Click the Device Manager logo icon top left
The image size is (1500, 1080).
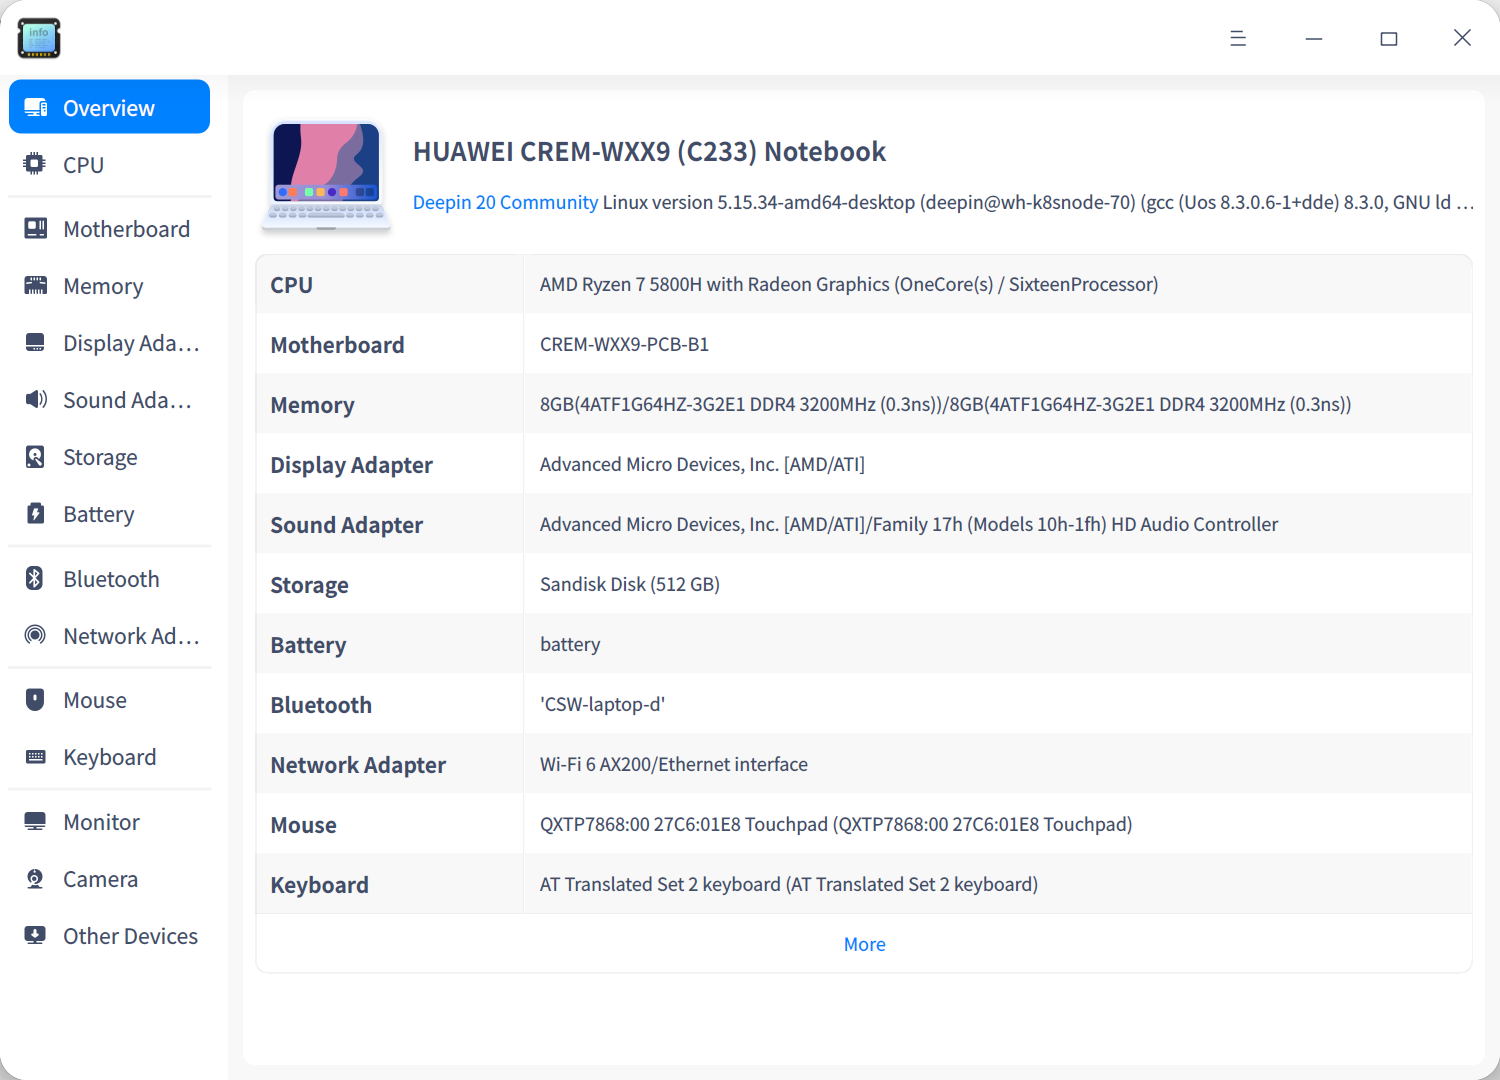(39, 38)
